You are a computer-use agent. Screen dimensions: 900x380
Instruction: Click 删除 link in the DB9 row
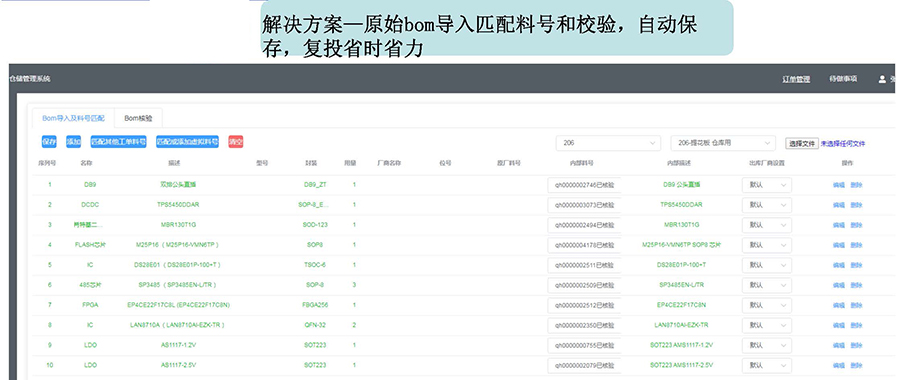click(856, 185)
